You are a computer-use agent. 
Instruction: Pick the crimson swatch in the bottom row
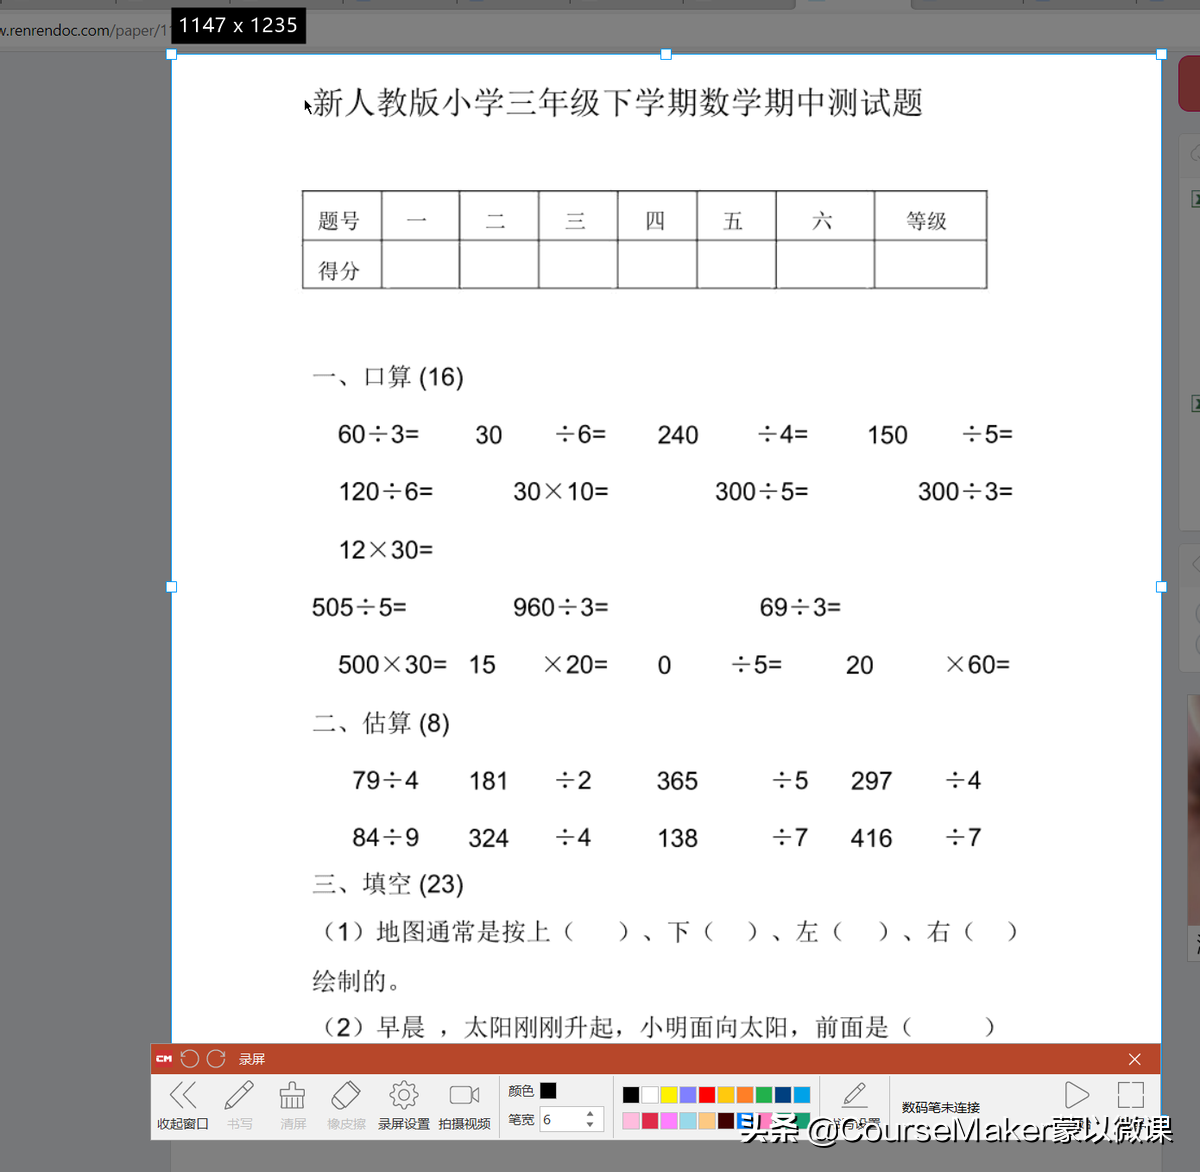coord(650,1121)
